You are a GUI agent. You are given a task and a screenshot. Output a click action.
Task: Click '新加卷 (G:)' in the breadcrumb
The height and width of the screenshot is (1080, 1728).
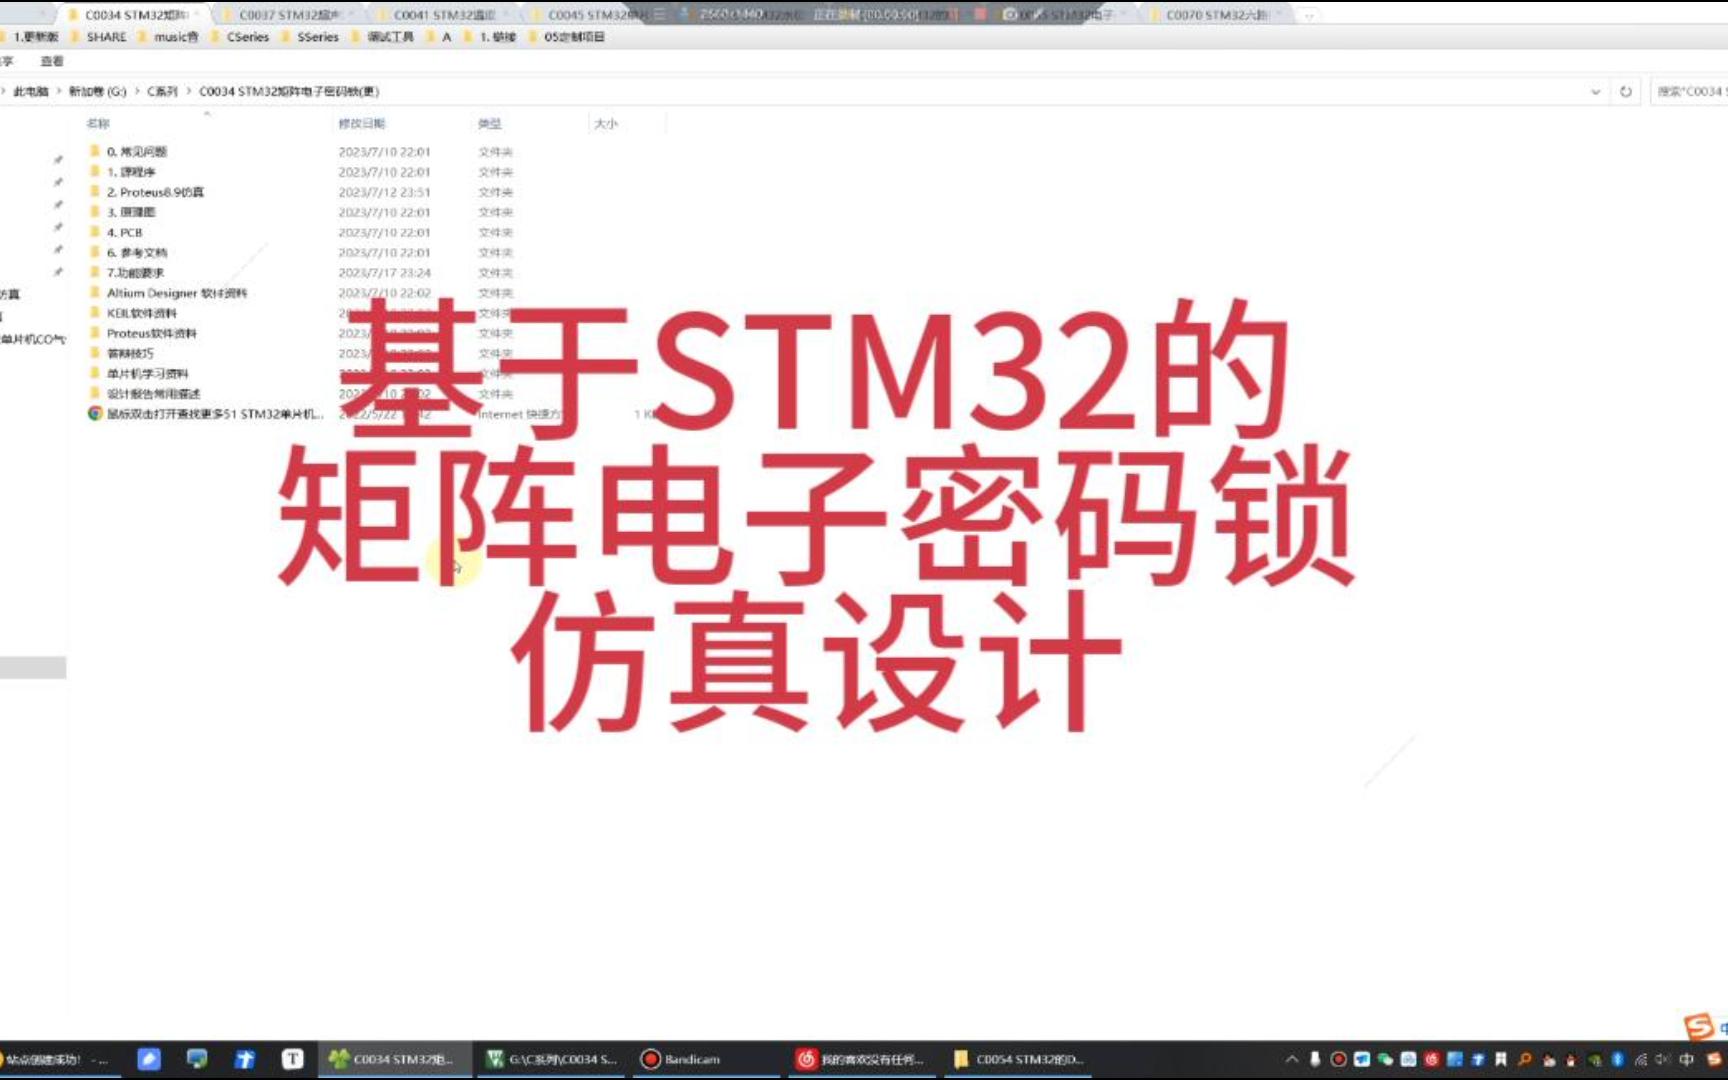(97, 91)
